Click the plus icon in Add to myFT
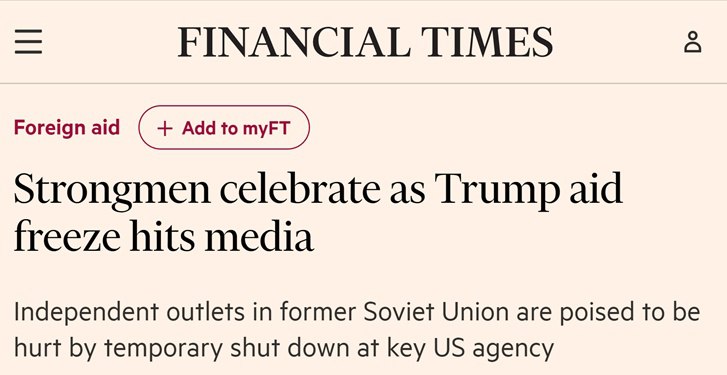Image resolution: width=727 pixels, height=375 pixels. pos(165,128)
